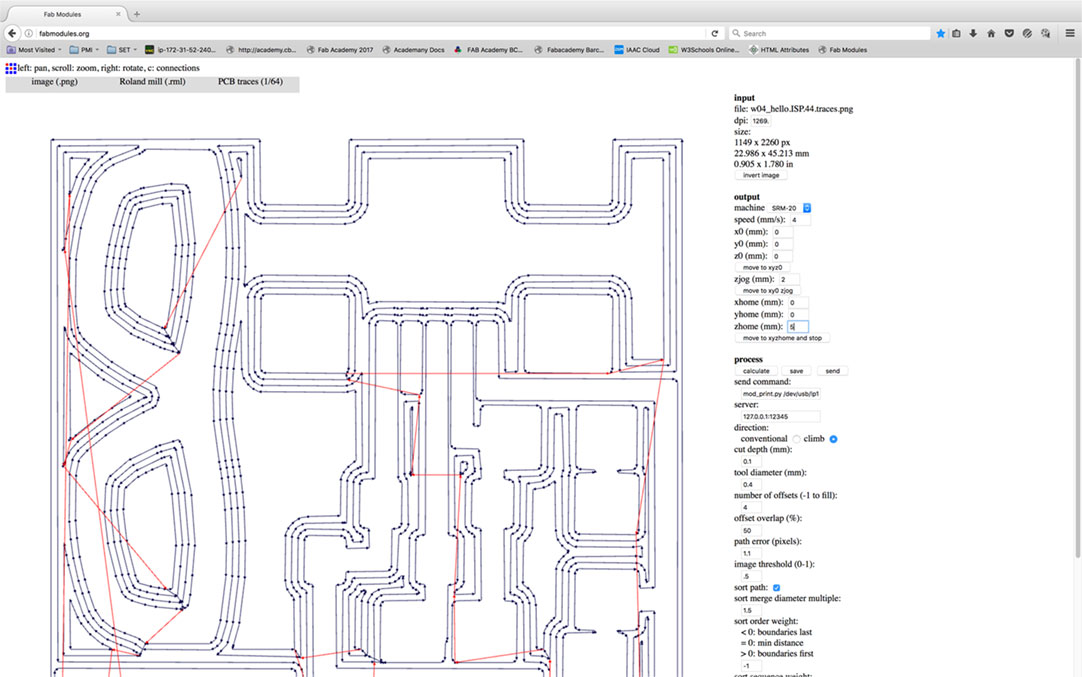Click the save button
Screen dimensions: 1082x677
(x=796, y=371)
